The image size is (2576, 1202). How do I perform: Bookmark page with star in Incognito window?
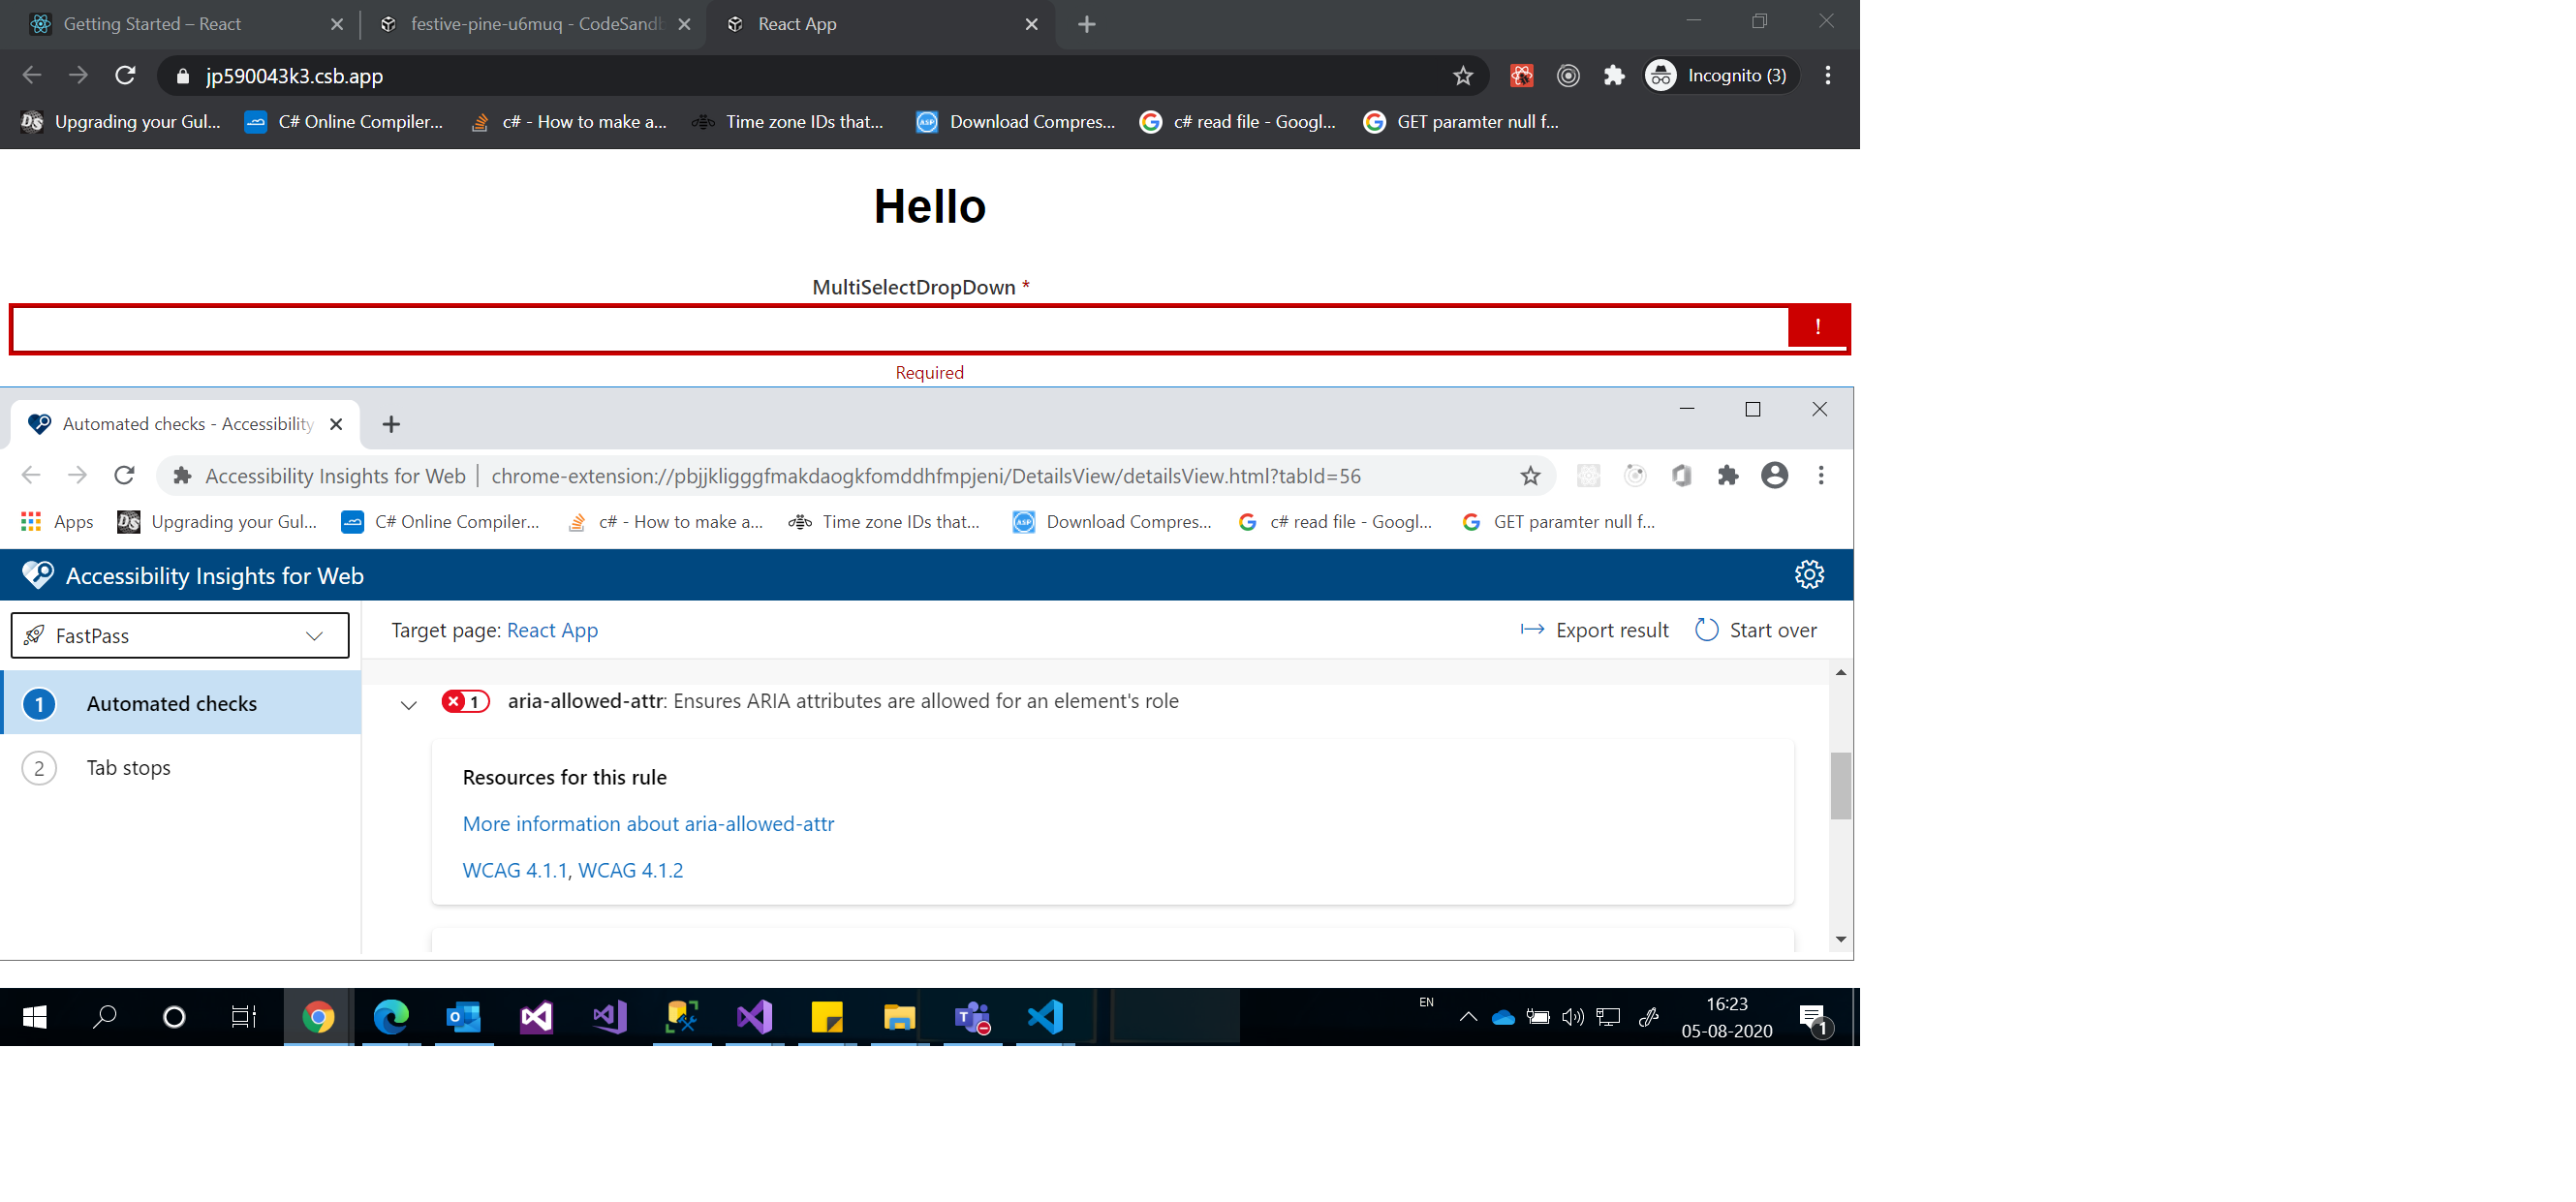pos(1462,76)
